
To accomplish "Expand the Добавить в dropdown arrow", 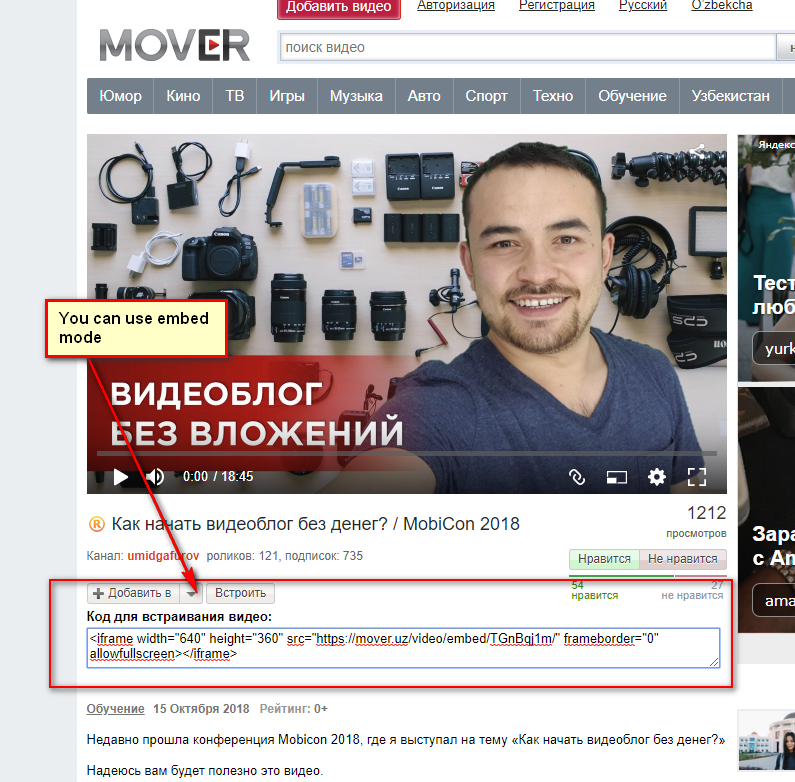I will tap(191, 593).
